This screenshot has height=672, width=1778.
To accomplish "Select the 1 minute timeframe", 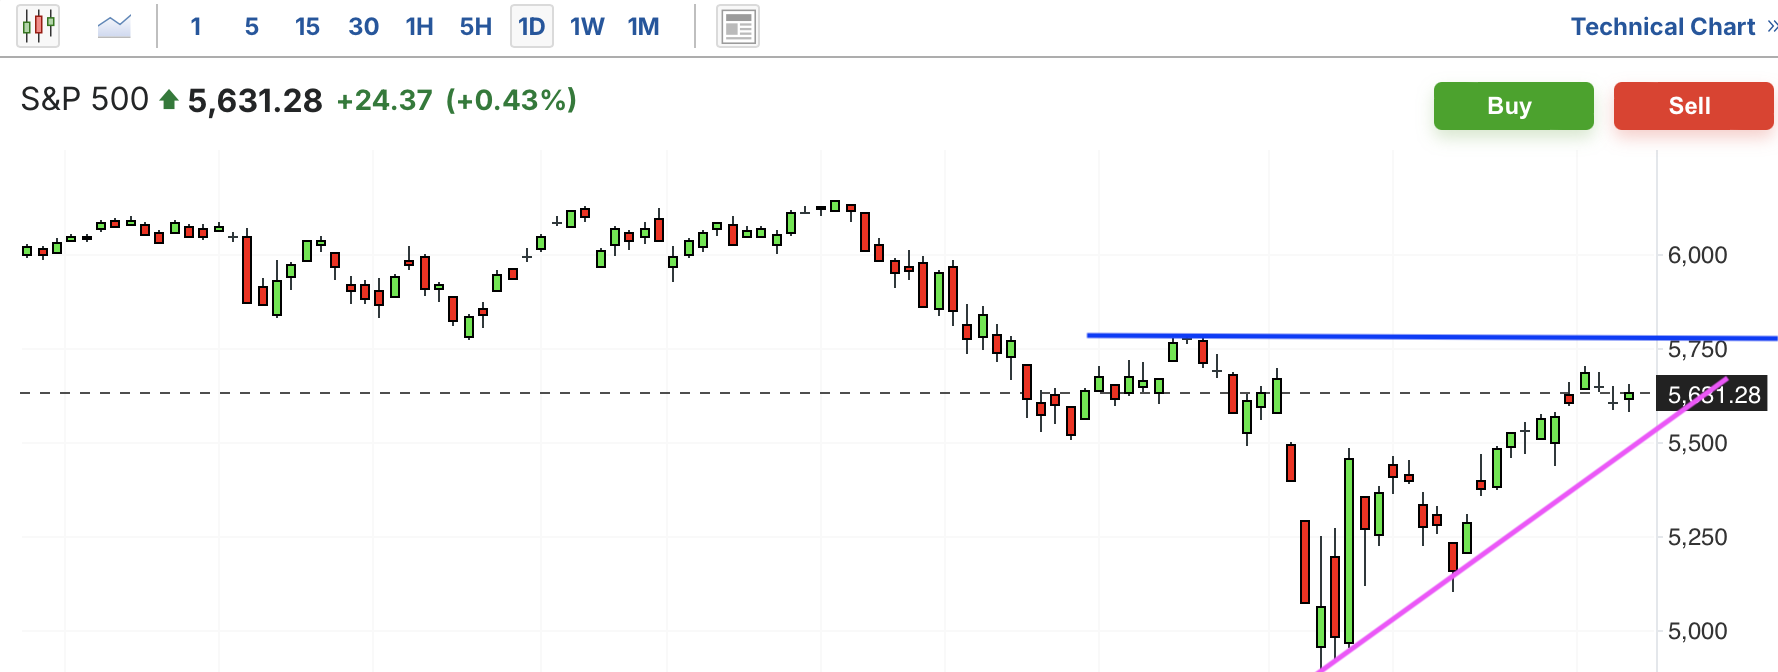I will [196, 27].
